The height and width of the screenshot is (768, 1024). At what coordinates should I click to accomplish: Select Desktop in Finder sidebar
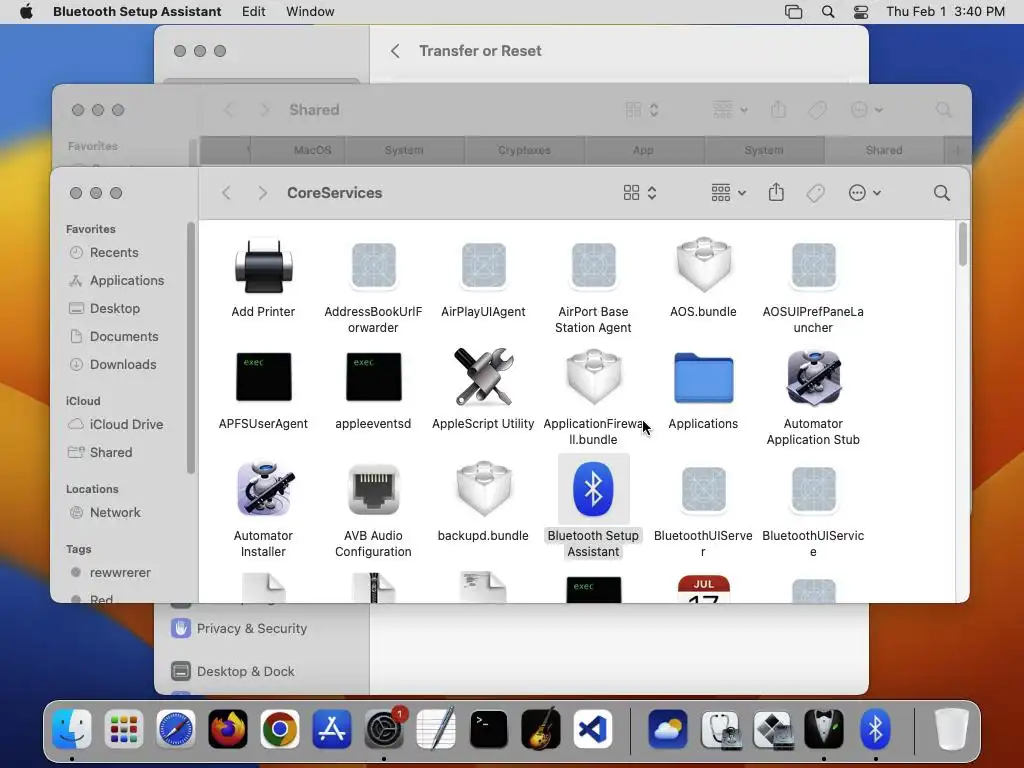[115, 309]
